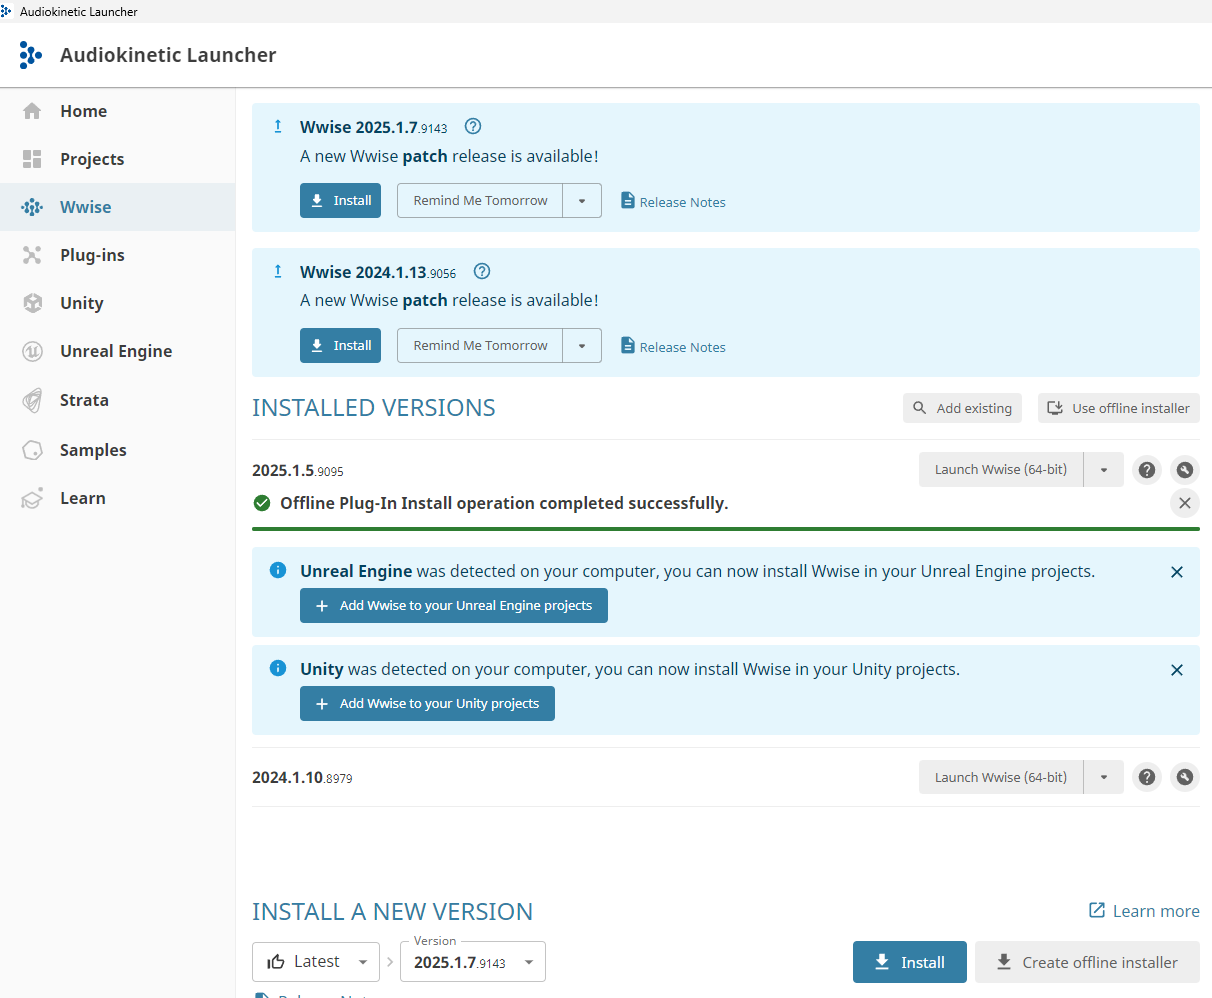
Task: Open help for installed version 2024.1.10
Action: click(1147, 777)
